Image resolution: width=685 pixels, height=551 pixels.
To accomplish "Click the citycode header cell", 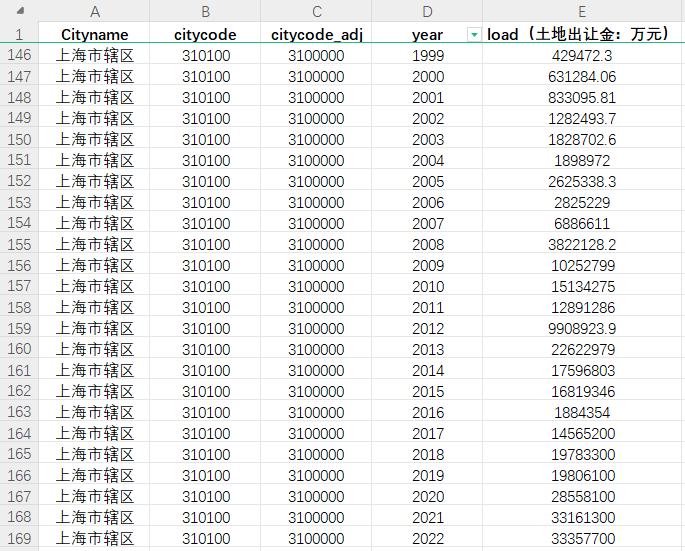I will tap(205, 34).
